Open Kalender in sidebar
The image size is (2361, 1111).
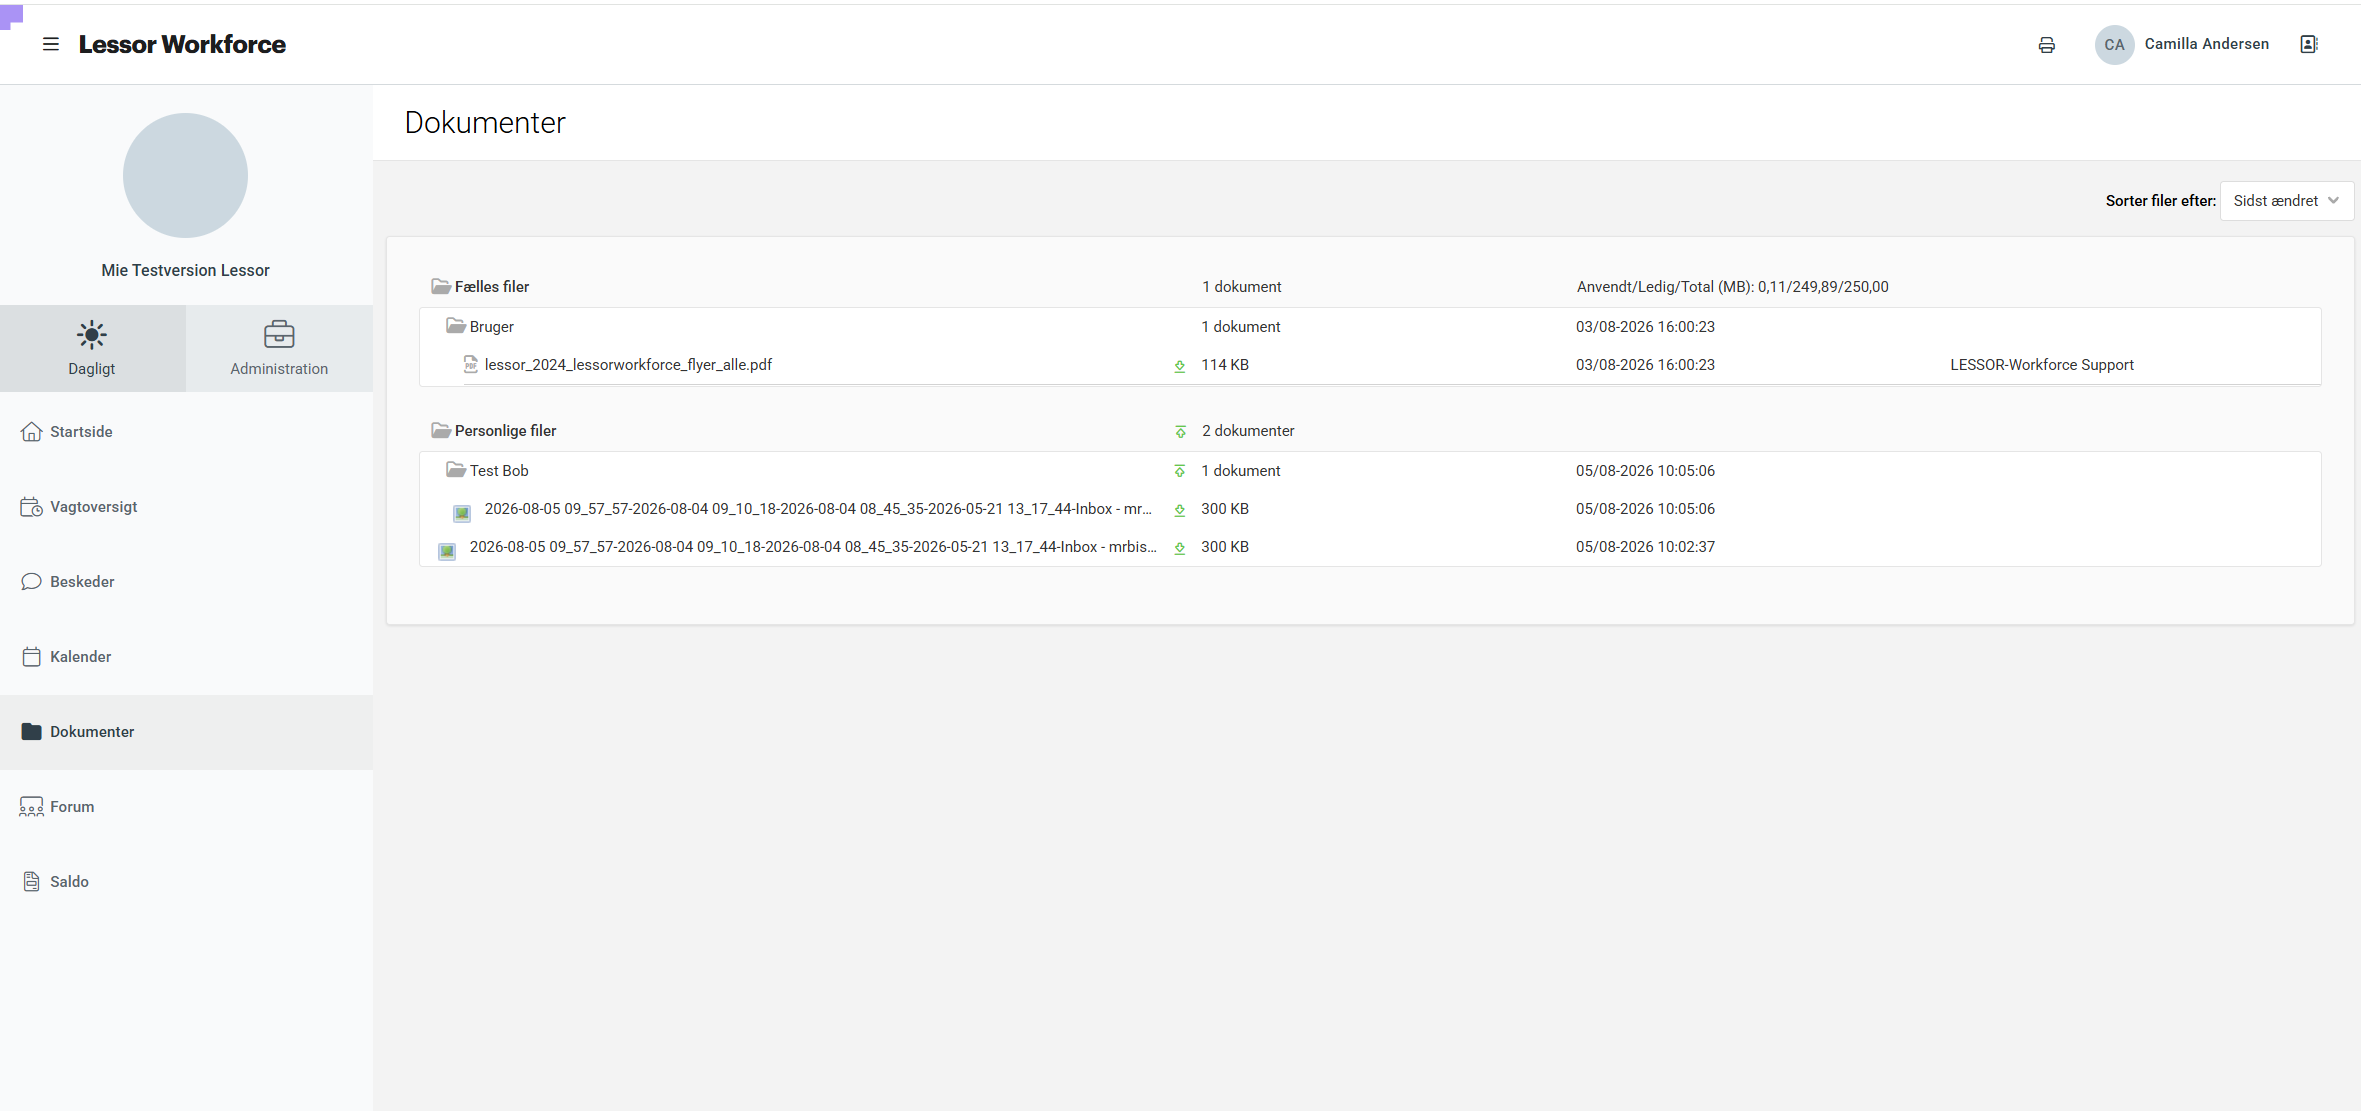click(x=186, y=657)
